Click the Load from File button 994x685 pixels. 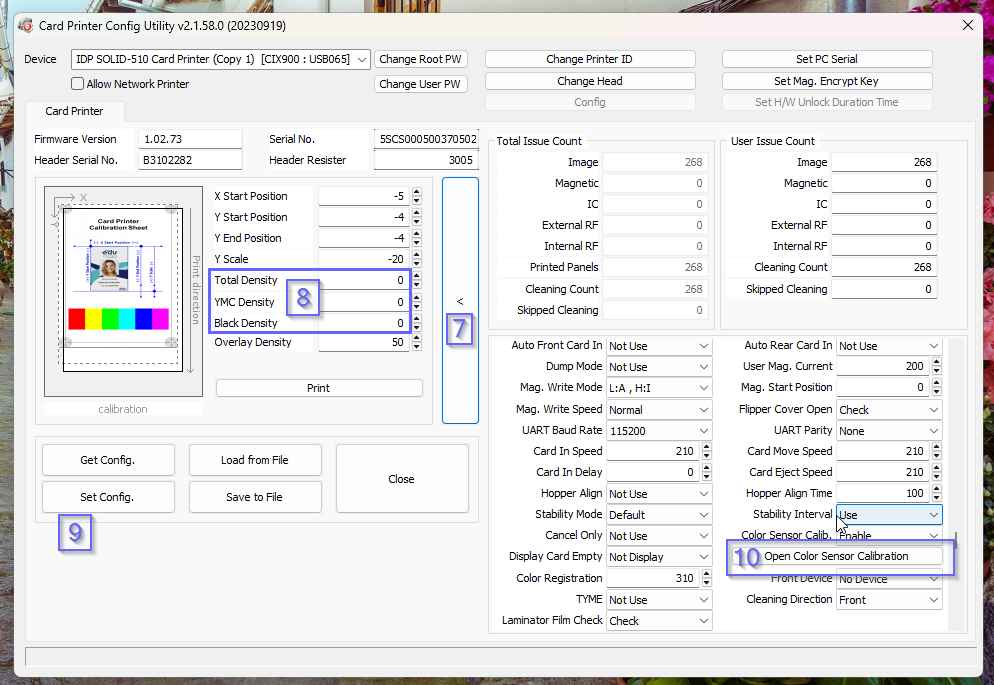pos(255,460)
